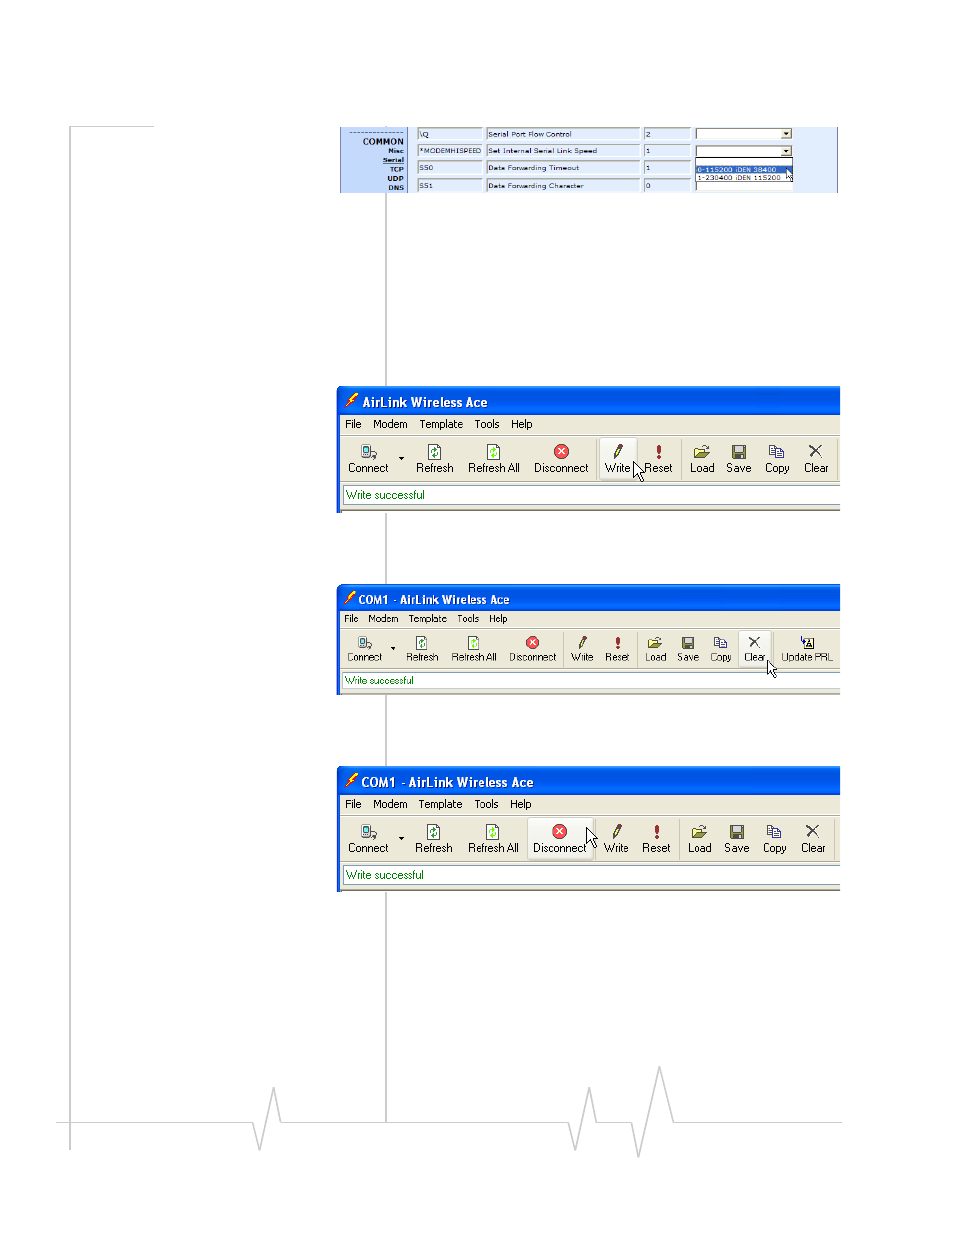Screen dimensions: 954x1235
Task: Click Load in COM1 window with Update PRL
Action: click(x=655, y=649)
